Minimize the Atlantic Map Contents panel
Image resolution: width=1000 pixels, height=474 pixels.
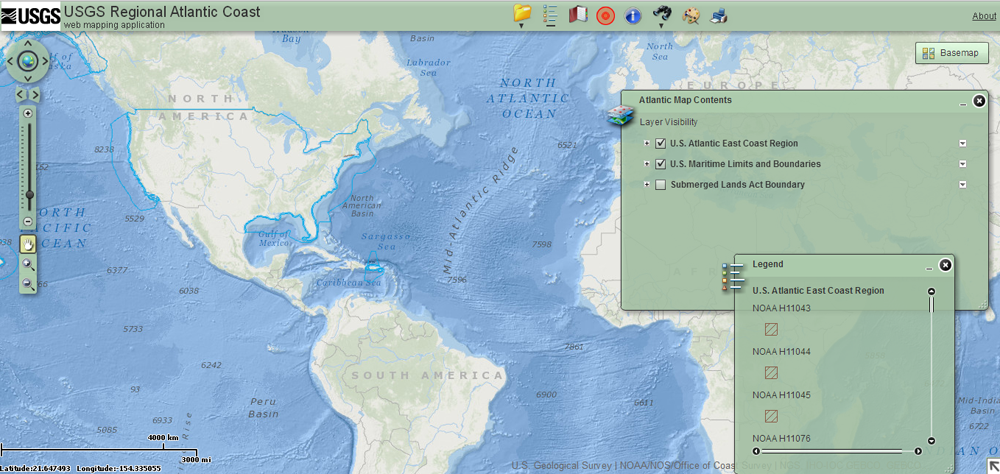click(x=963, y=103)
